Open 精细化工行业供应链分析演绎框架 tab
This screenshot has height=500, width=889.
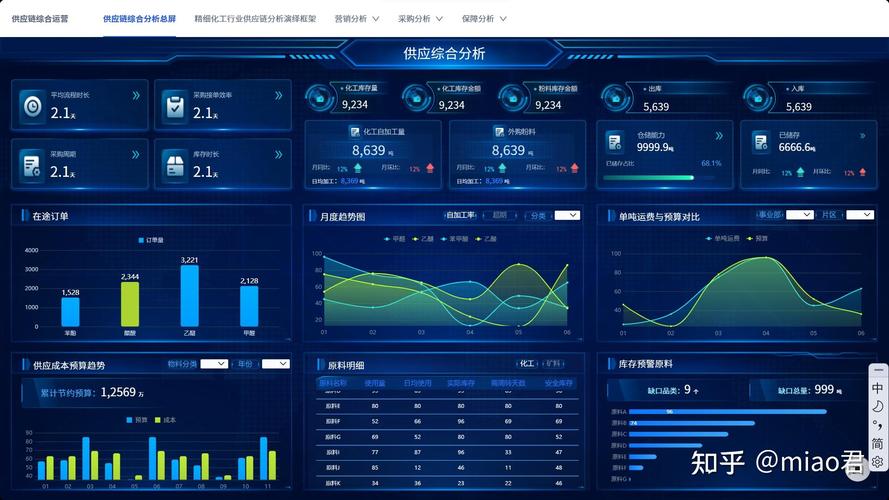(255, 19)
